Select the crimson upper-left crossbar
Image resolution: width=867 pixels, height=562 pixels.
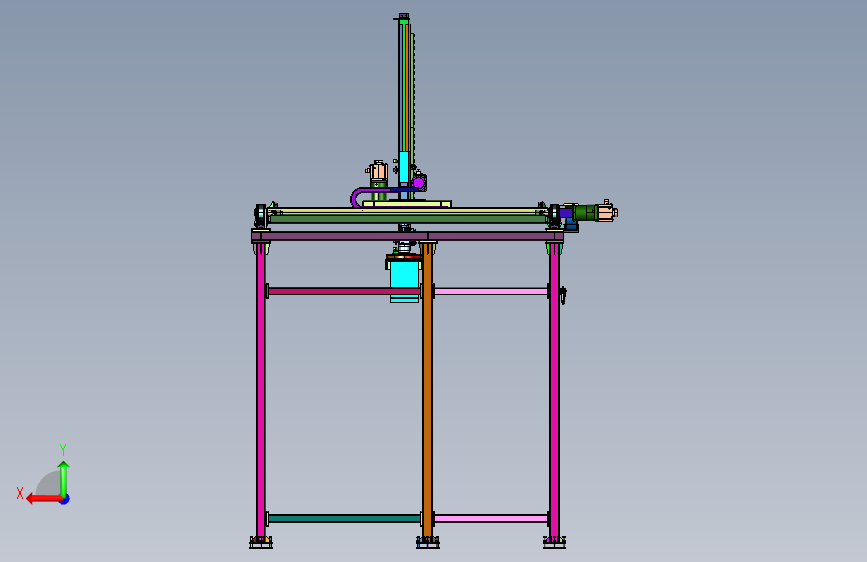click(x=344, y=291)
